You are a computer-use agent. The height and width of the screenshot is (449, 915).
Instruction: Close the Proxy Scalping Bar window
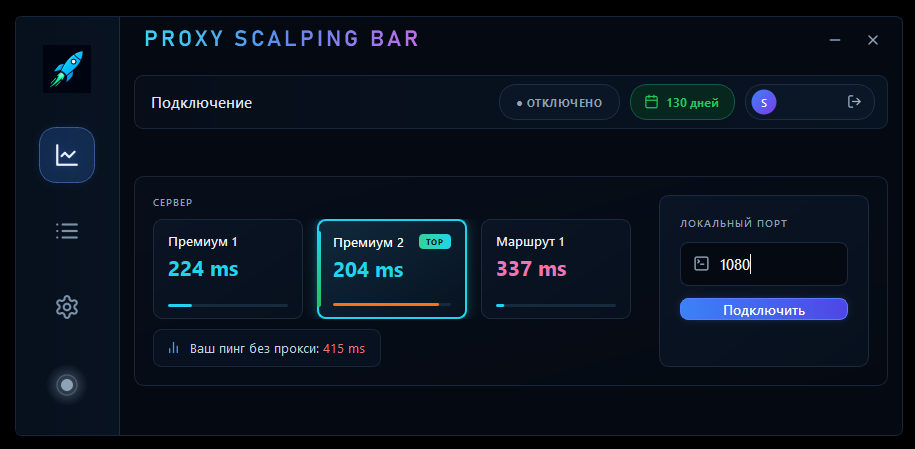pyautogui.click(x=873, y=40)
